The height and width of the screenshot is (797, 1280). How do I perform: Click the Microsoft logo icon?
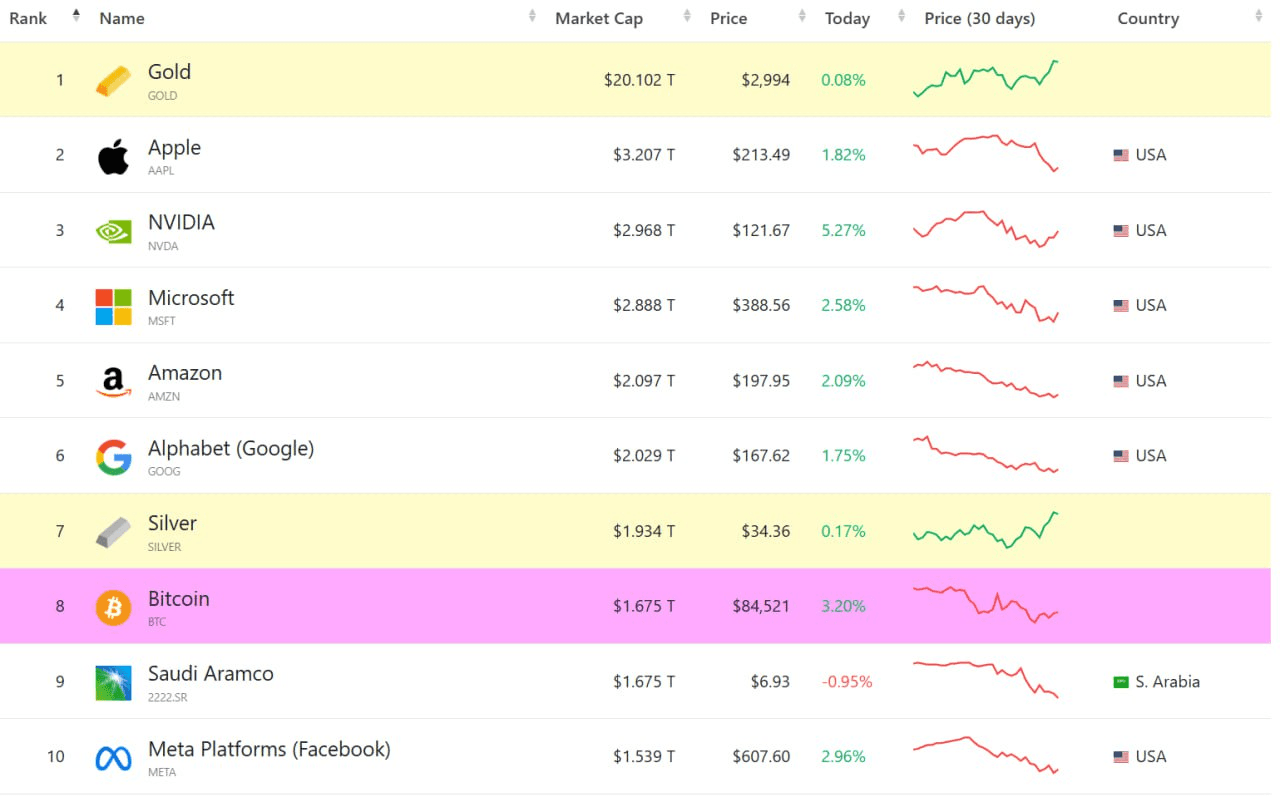coord(113,307)
